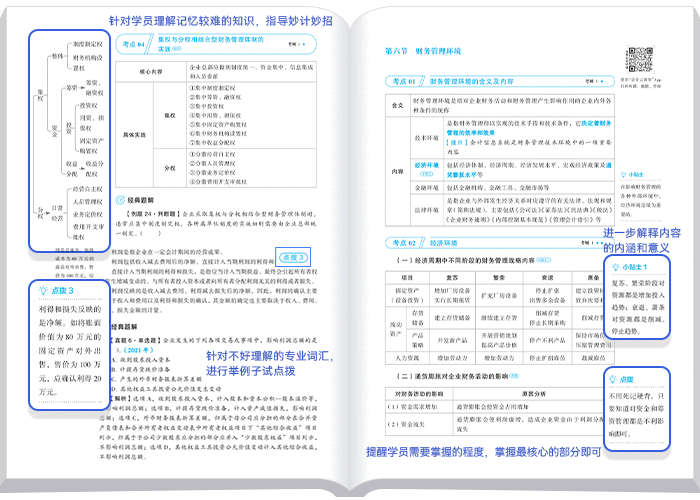
Task: Click the QR code on the right page
Action: [638, 58]
